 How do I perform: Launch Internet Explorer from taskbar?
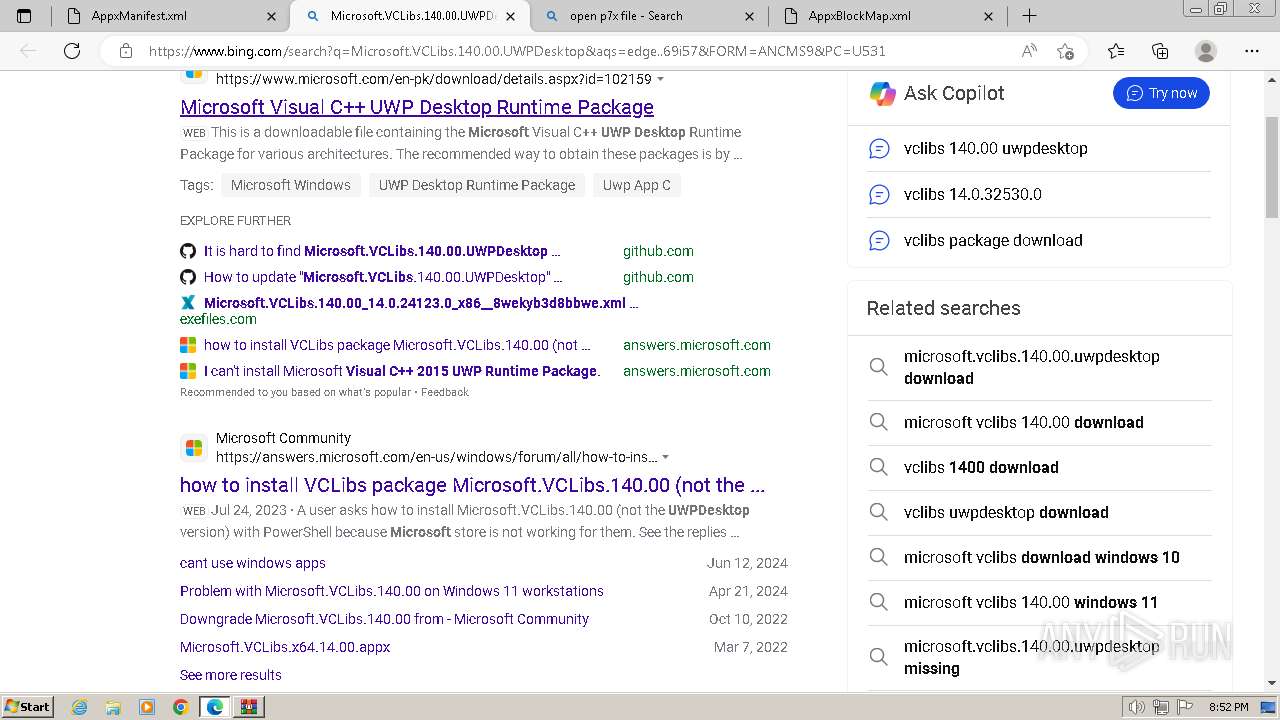tap(80, 707)
